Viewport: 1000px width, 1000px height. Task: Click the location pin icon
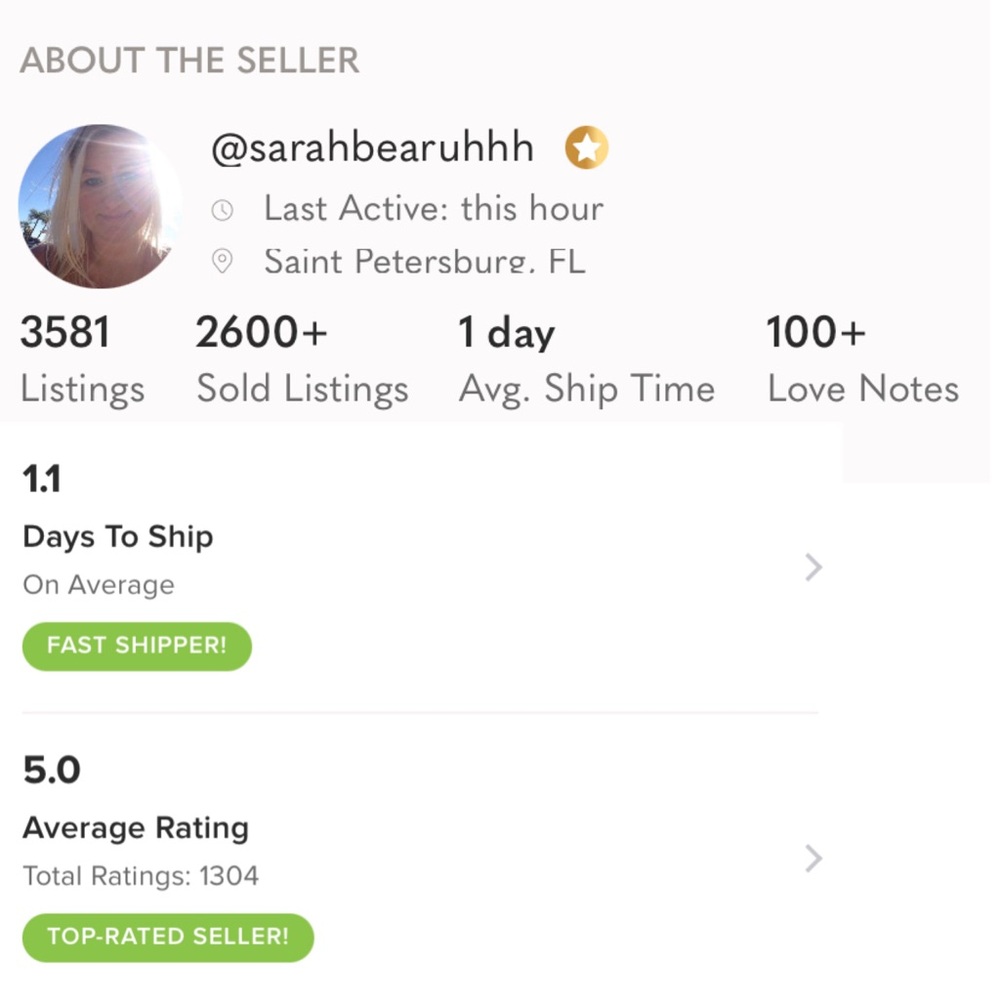tap(222, 262)
